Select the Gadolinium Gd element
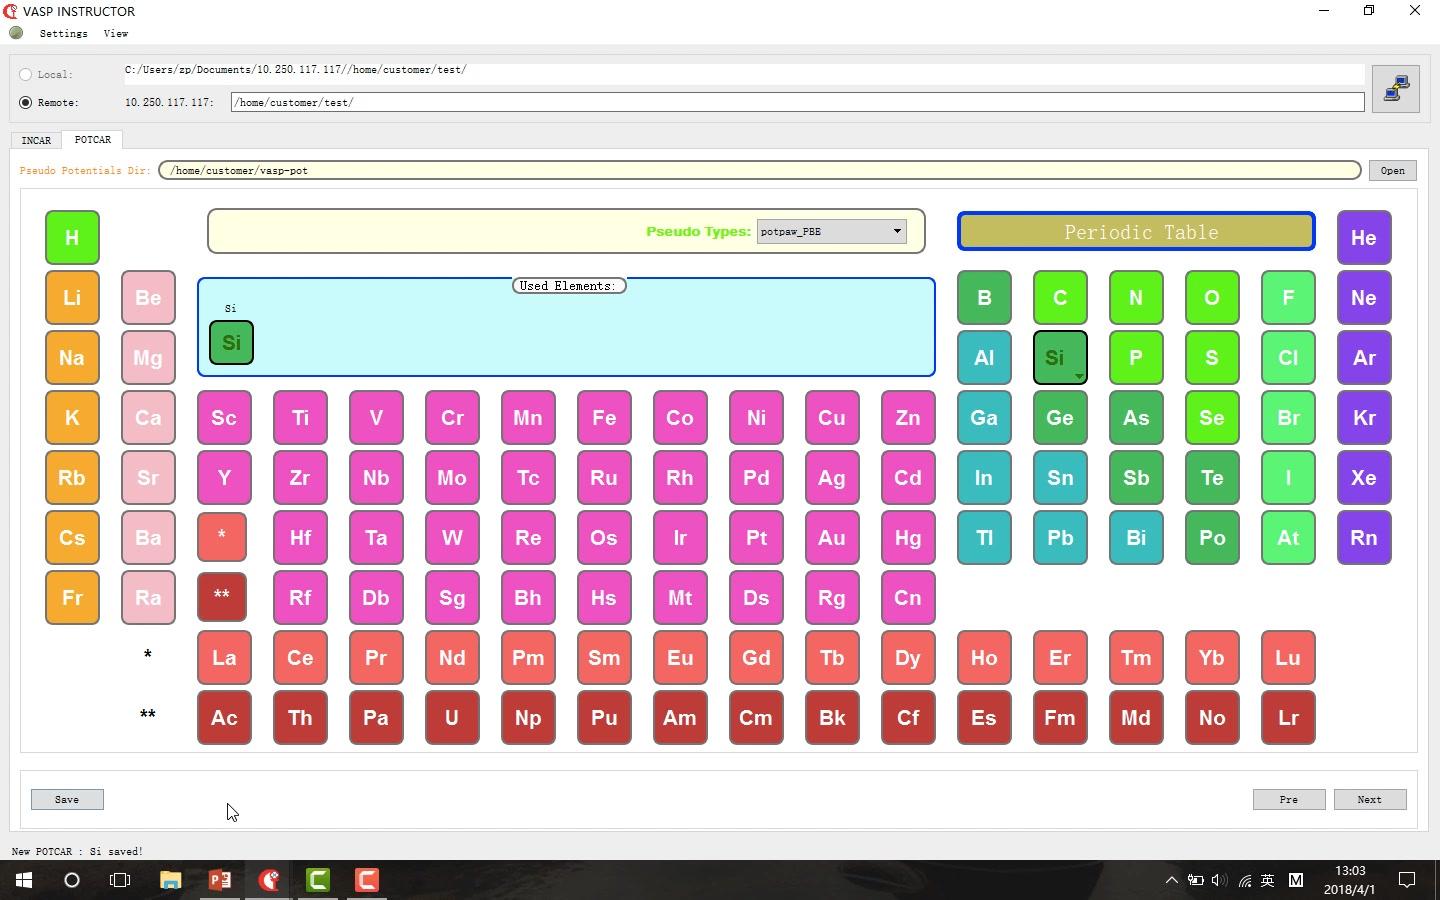This screenshot has height=900, width=1440. click(x=756, y=658)
